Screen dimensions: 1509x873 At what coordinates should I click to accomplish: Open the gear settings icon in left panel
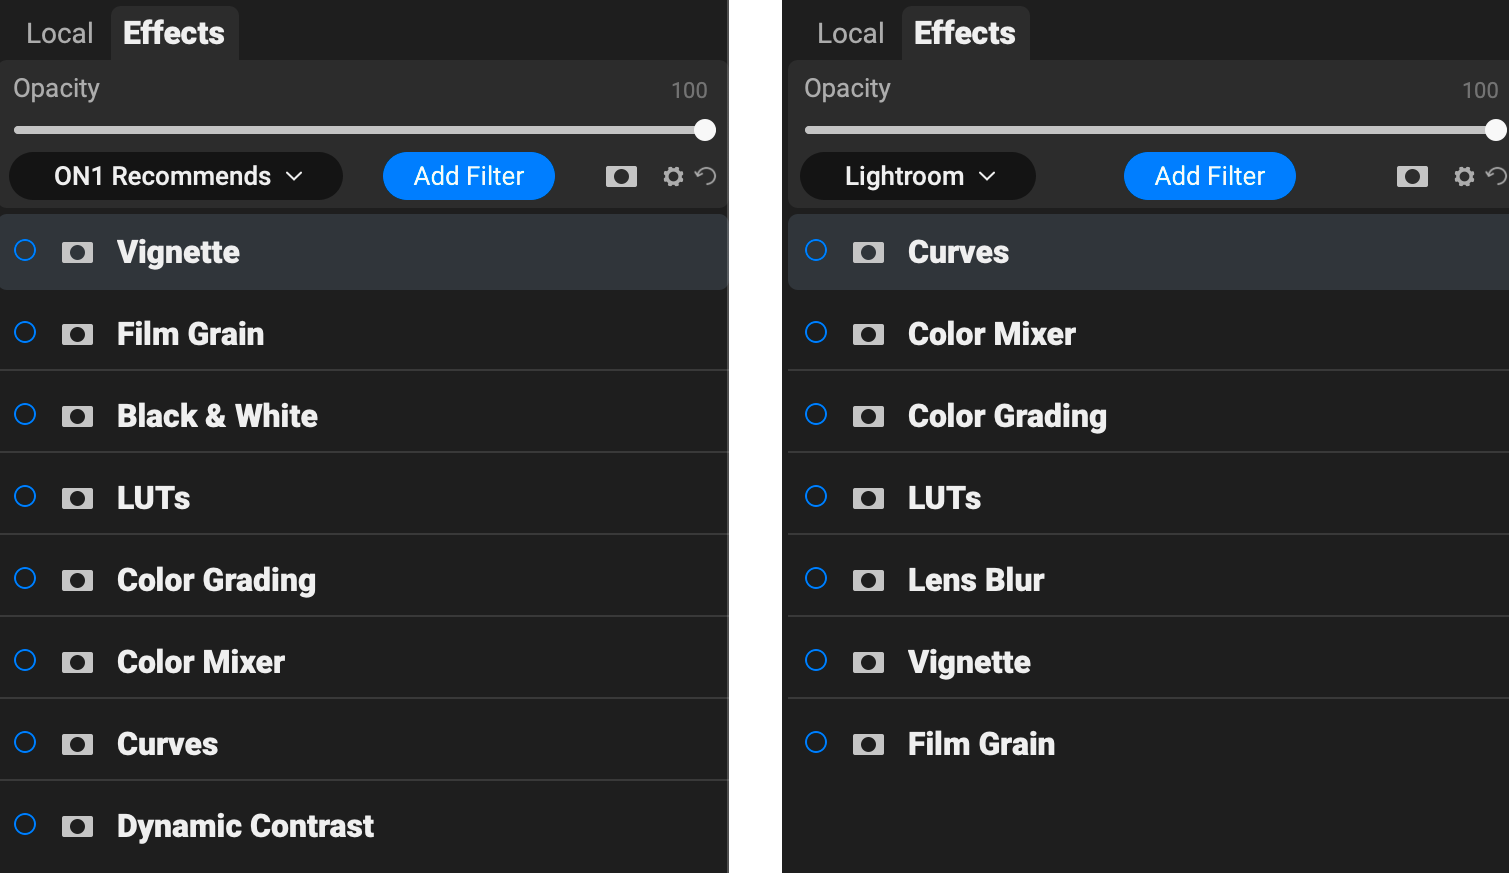click(x=673, y=177)
